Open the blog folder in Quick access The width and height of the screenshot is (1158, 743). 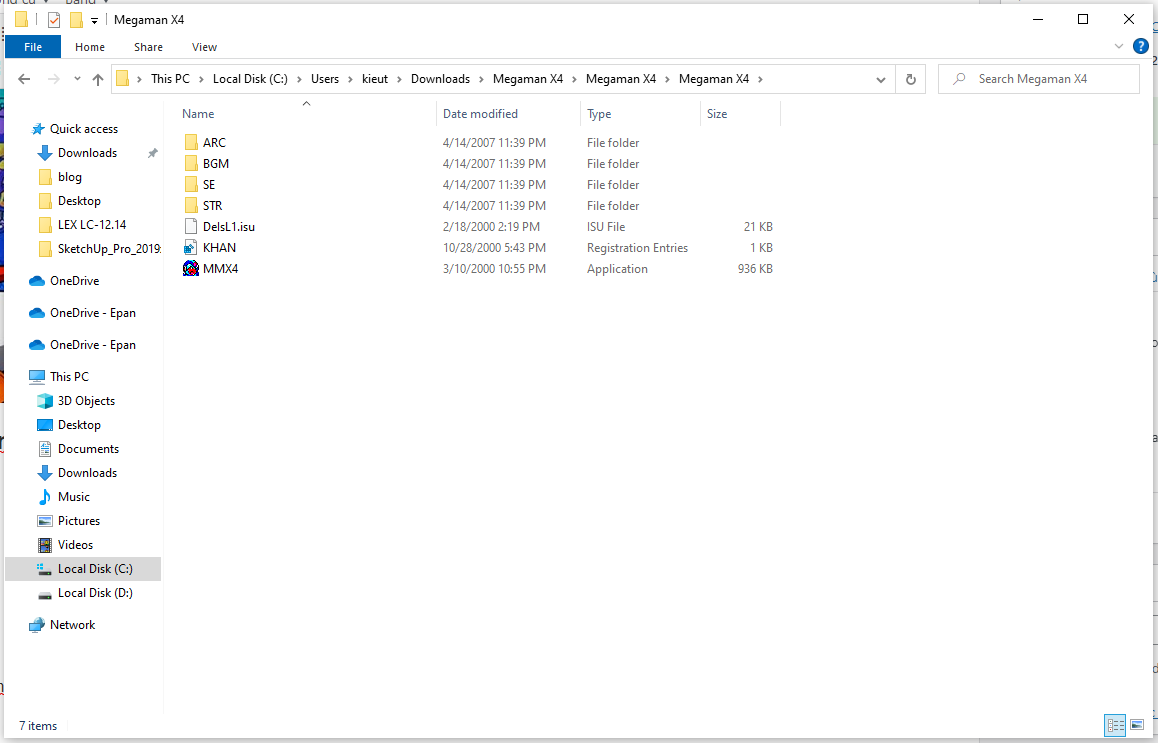pos(60,177)
